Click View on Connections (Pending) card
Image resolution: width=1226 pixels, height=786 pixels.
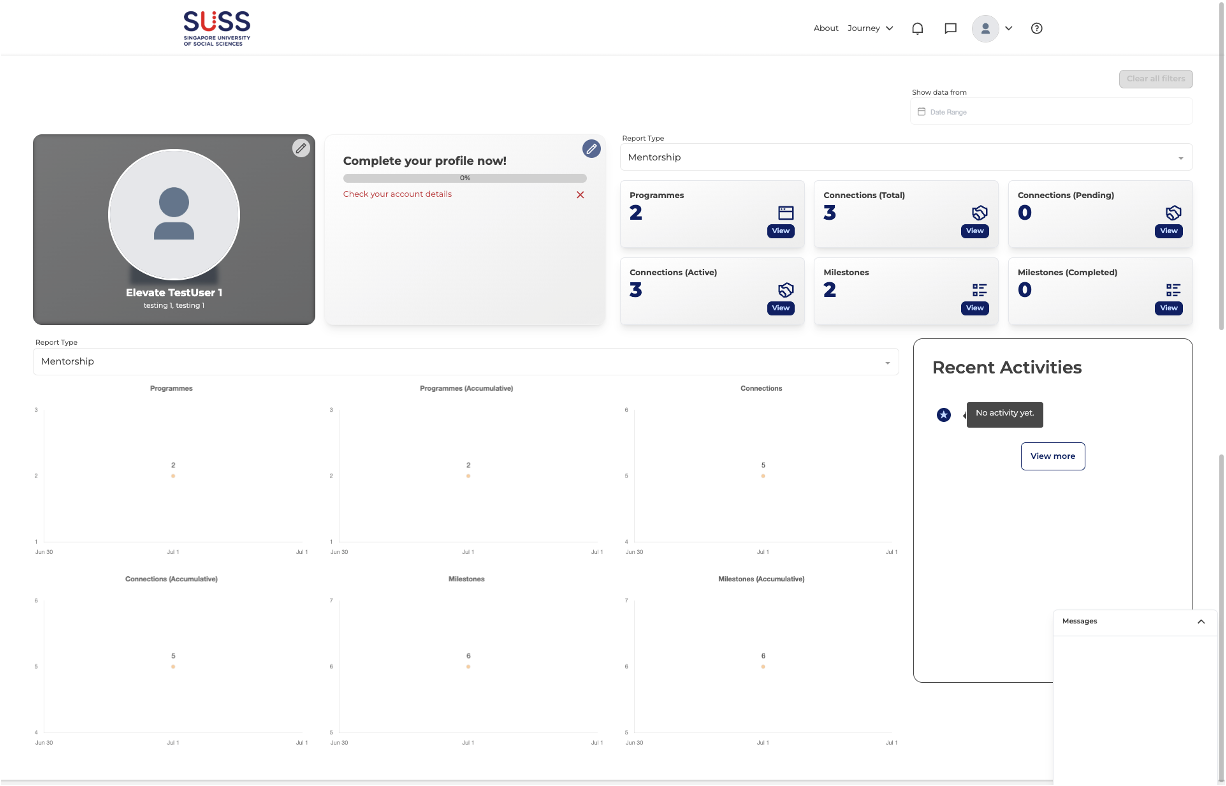point(1168,231)
